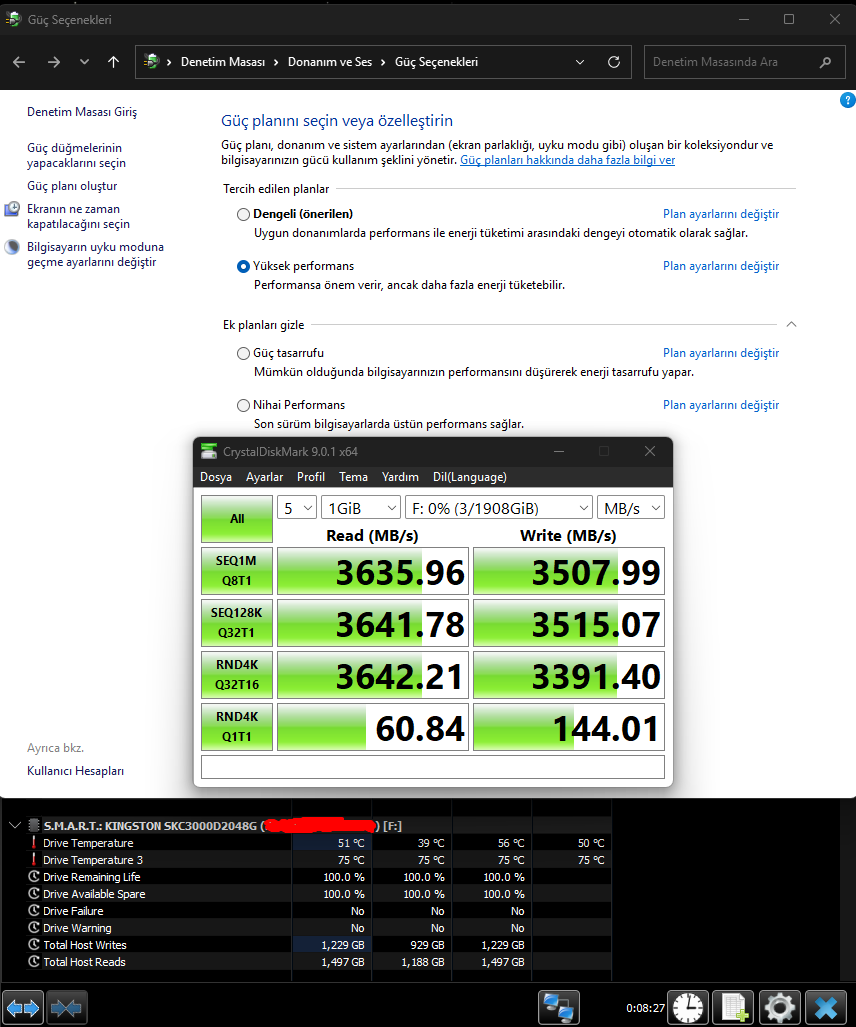This screenshot has width=856, height=1027.
Task: Open Güç planları hakkında daha fazla bilgi link
Action: pos(567,160)
